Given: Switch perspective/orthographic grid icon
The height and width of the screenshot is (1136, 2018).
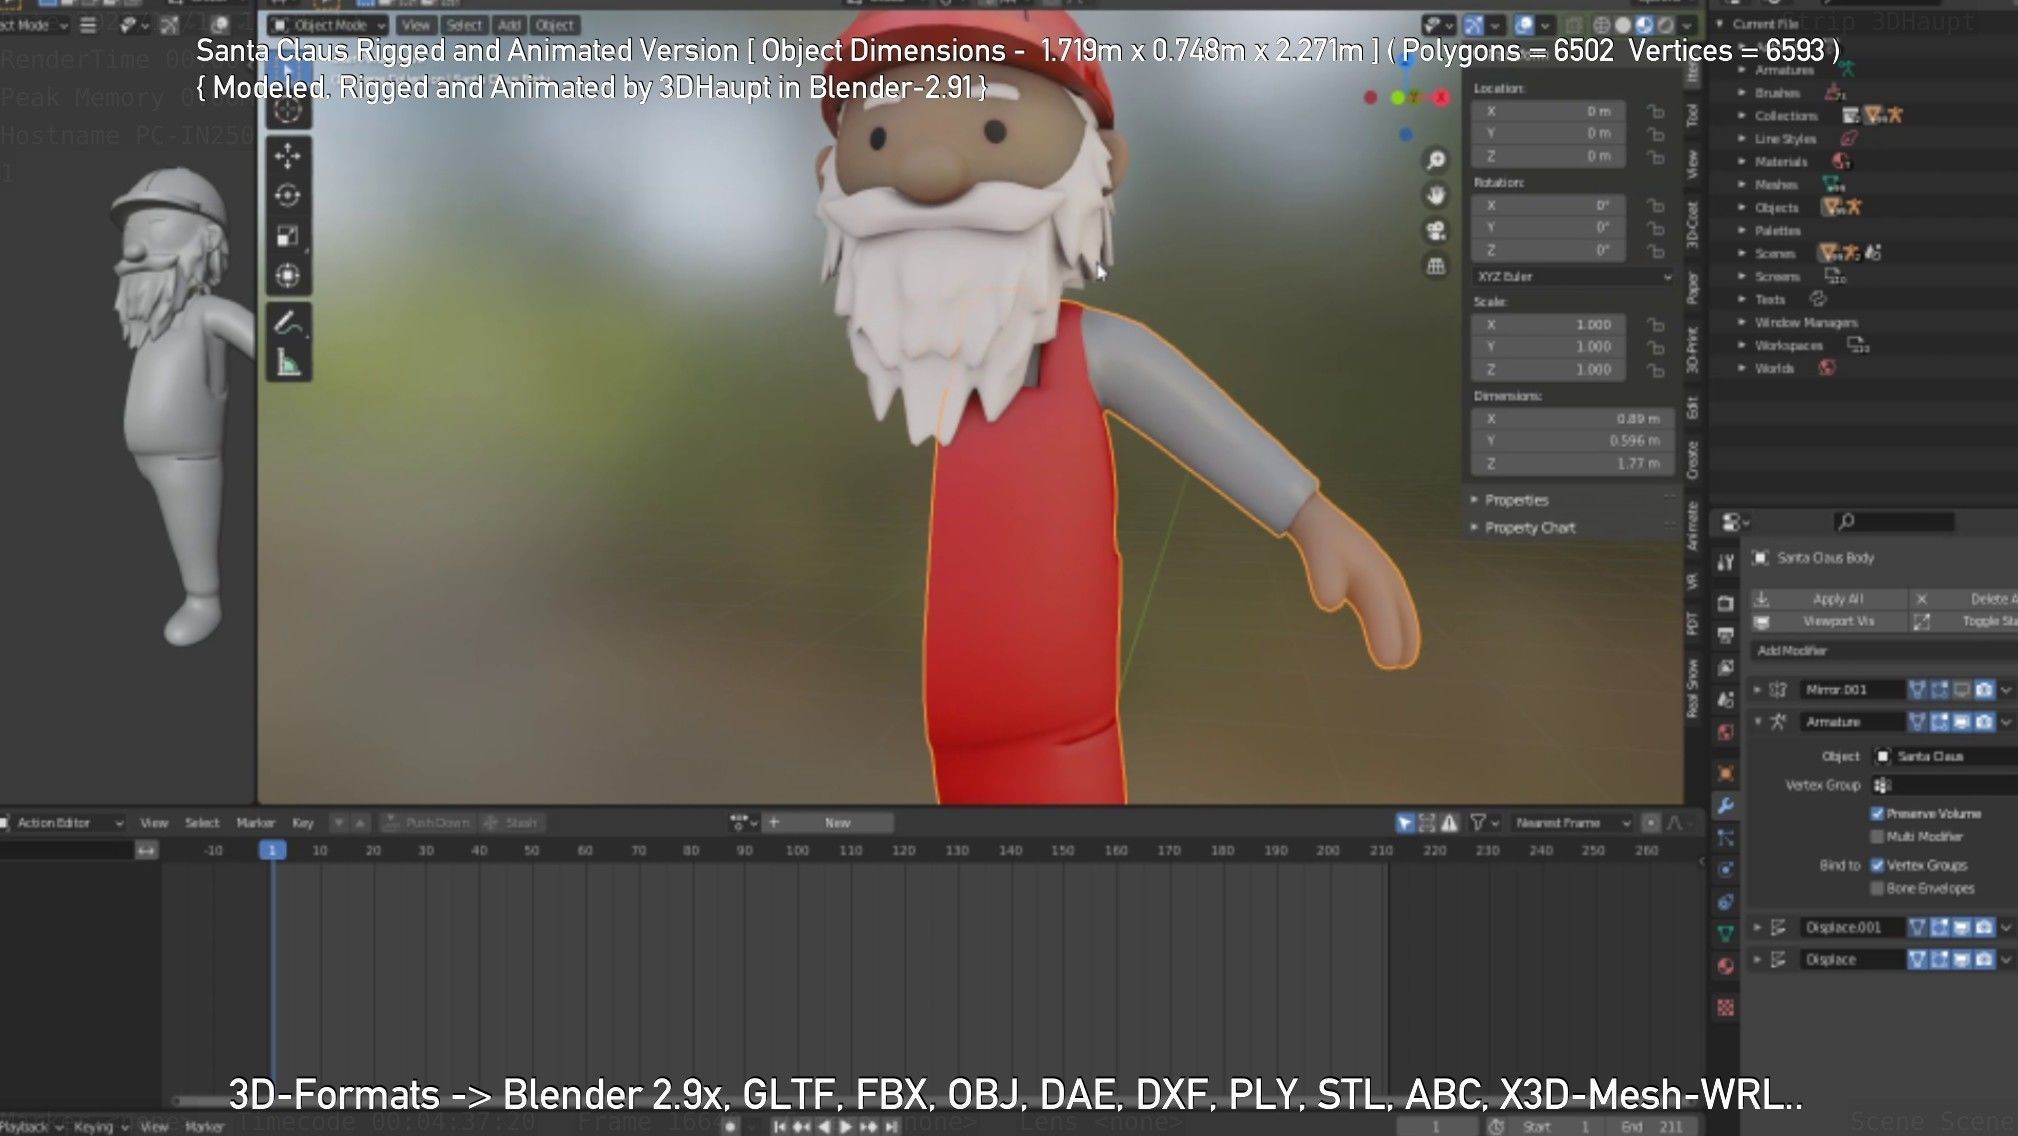Looking at the screenshot, I should 1436,266.
